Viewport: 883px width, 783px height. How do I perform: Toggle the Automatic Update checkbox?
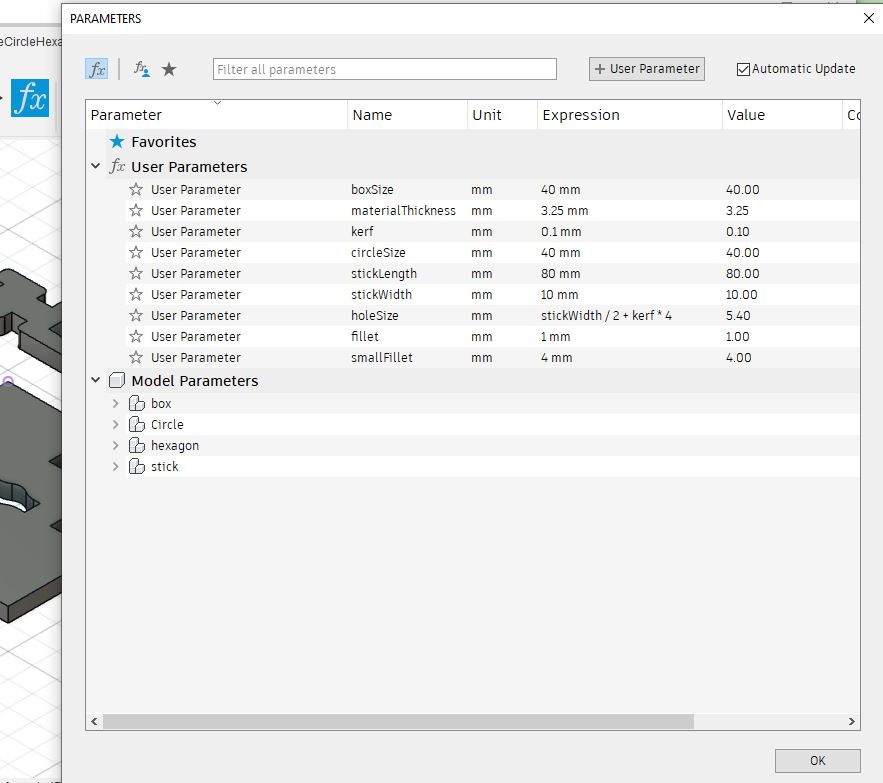(743, 69)
